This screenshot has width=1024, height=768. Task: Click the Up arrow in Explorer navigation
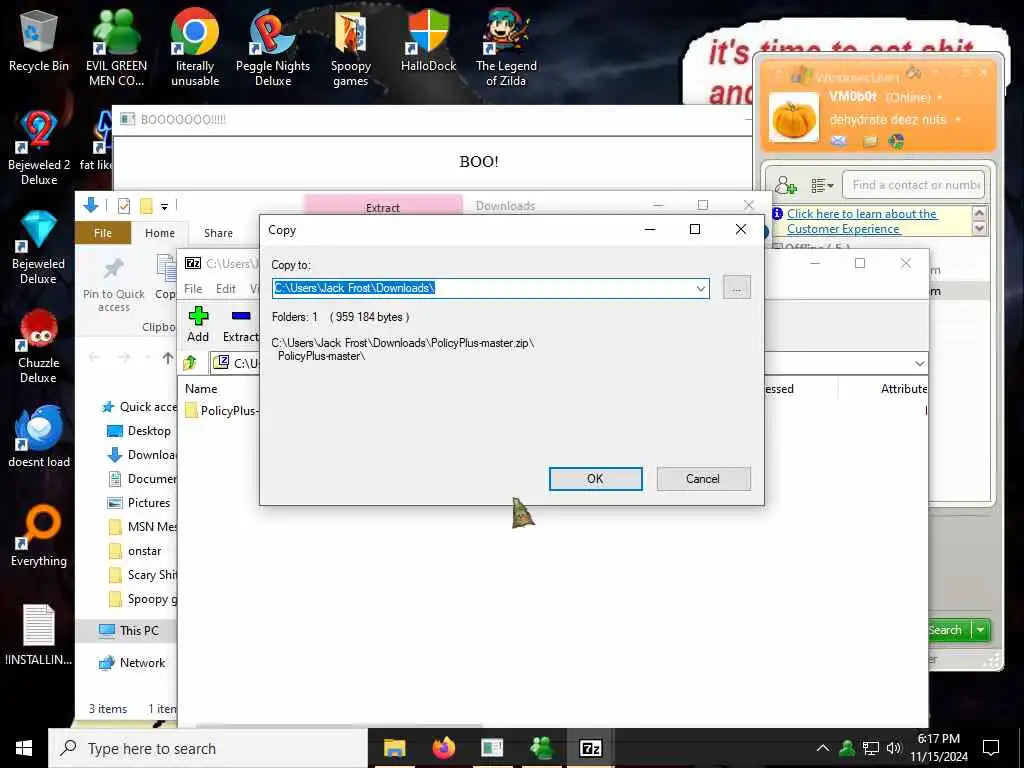coord(168,358)
